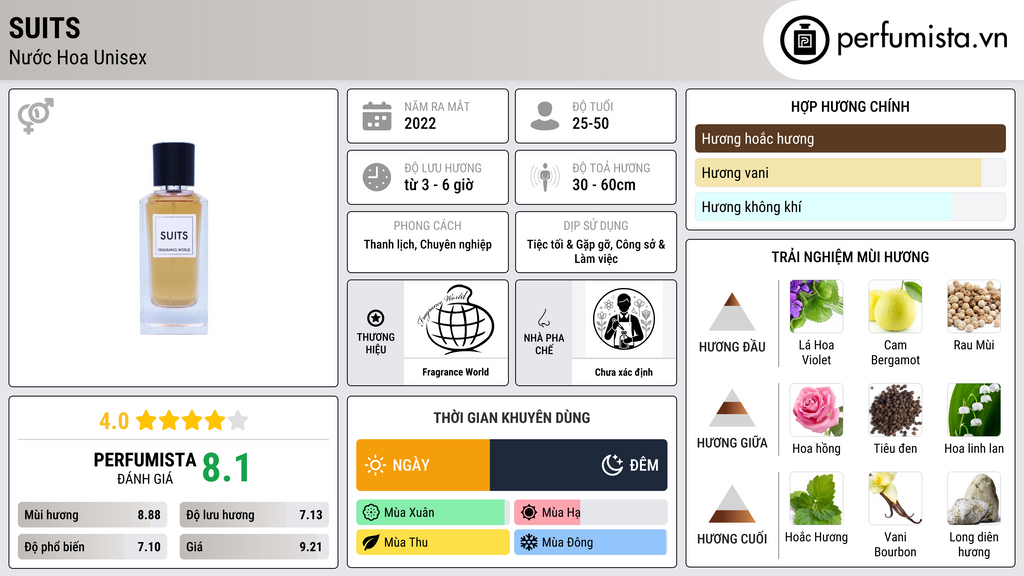Click the sillage icon beside Độ toả hương

[x=545, y=177]
